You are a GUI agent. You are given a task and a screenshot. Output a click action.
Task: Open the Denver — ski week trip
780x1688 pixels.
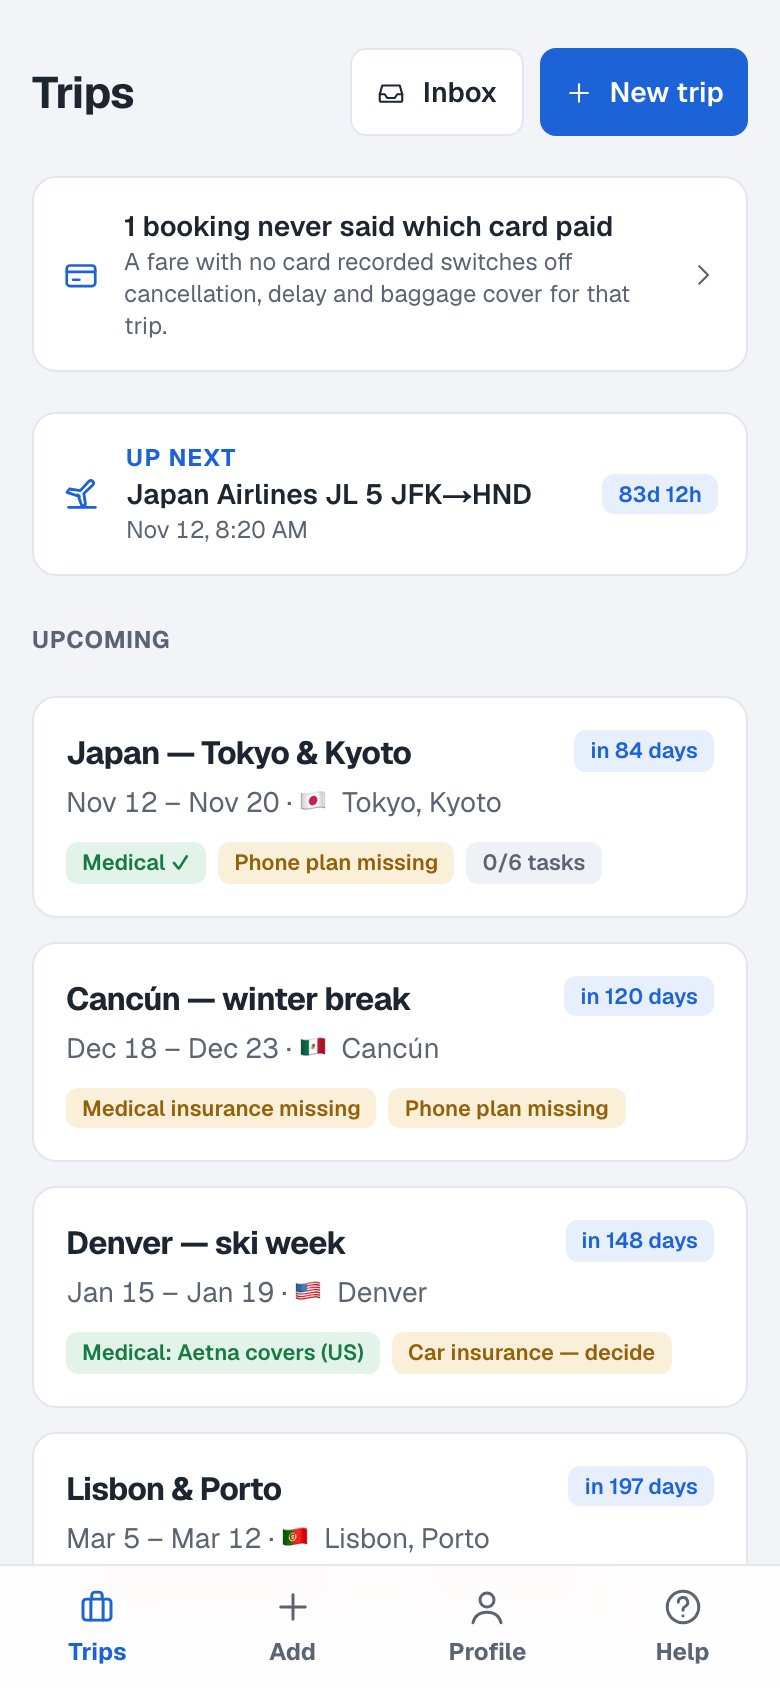390,1297
